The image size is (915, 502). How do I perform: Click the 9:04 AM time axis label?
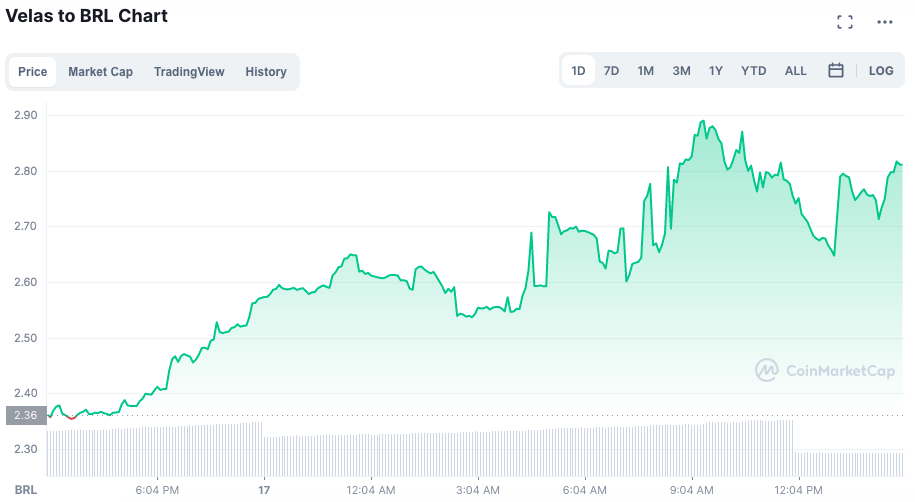pos(692,490)
